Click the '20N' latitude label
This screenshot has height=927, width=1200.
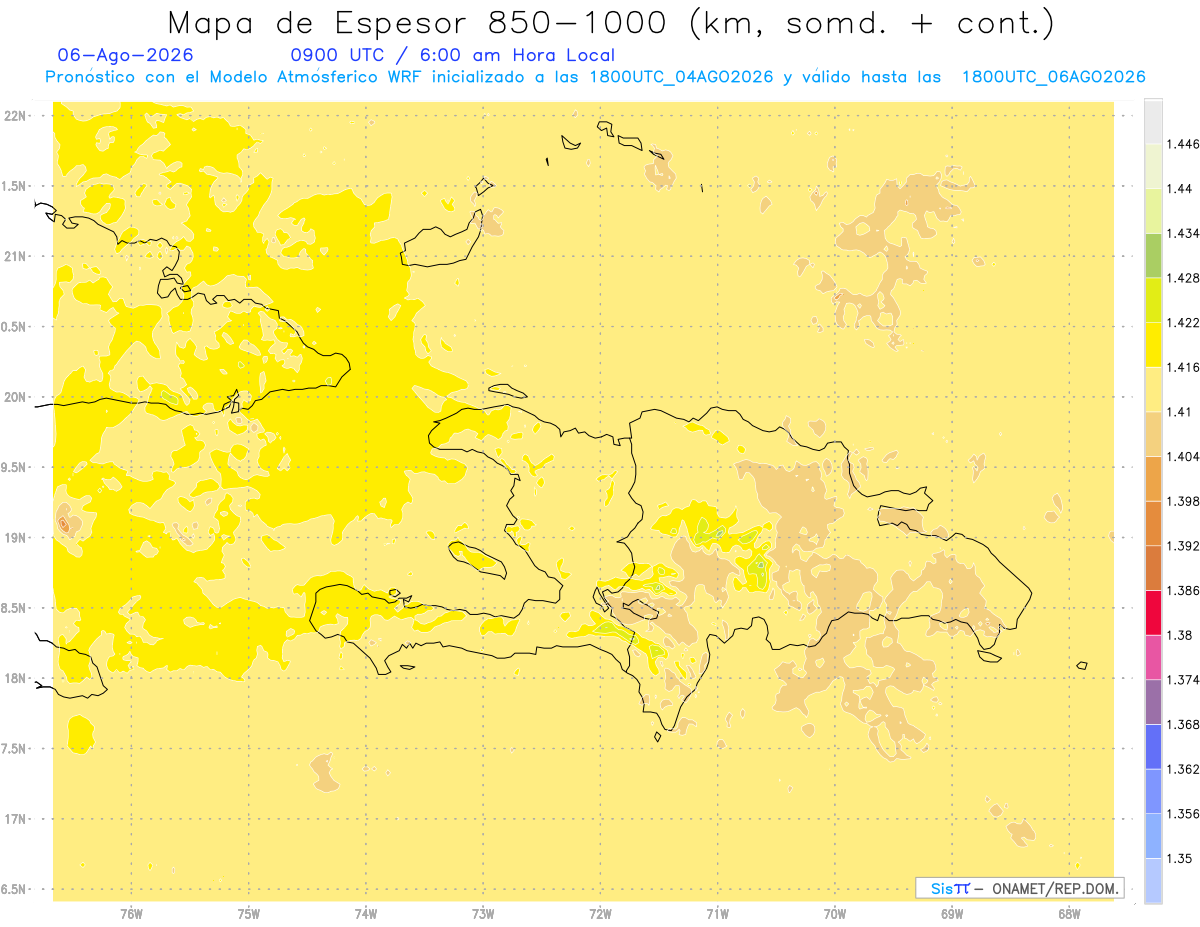(x=17, y=397)
